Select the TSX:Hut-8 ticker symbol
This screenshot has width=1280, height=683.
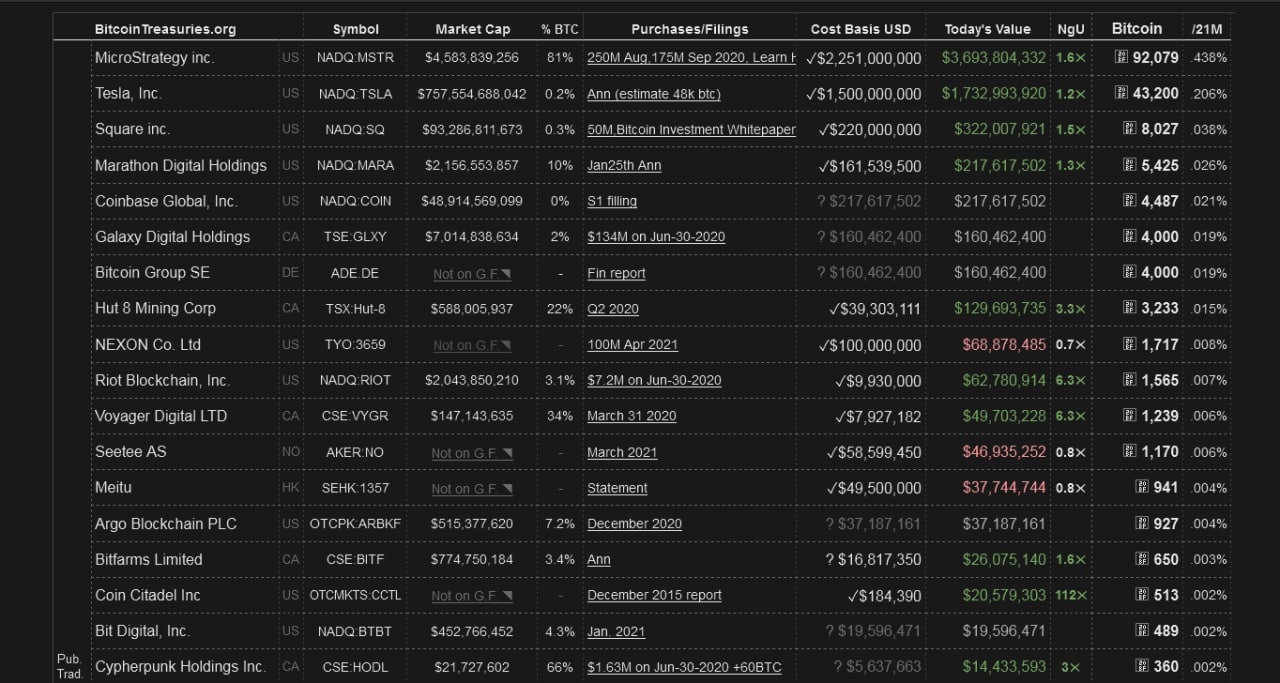point(355,309)
